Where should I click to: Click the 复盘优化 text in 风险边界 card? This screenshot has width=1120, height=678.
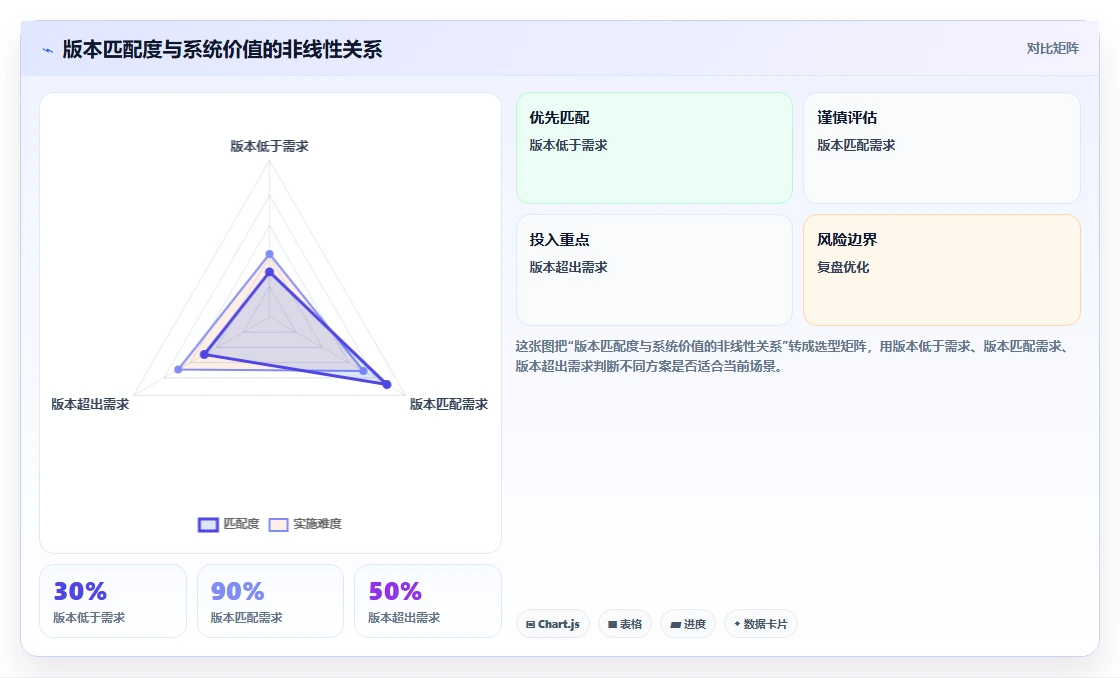843,267
